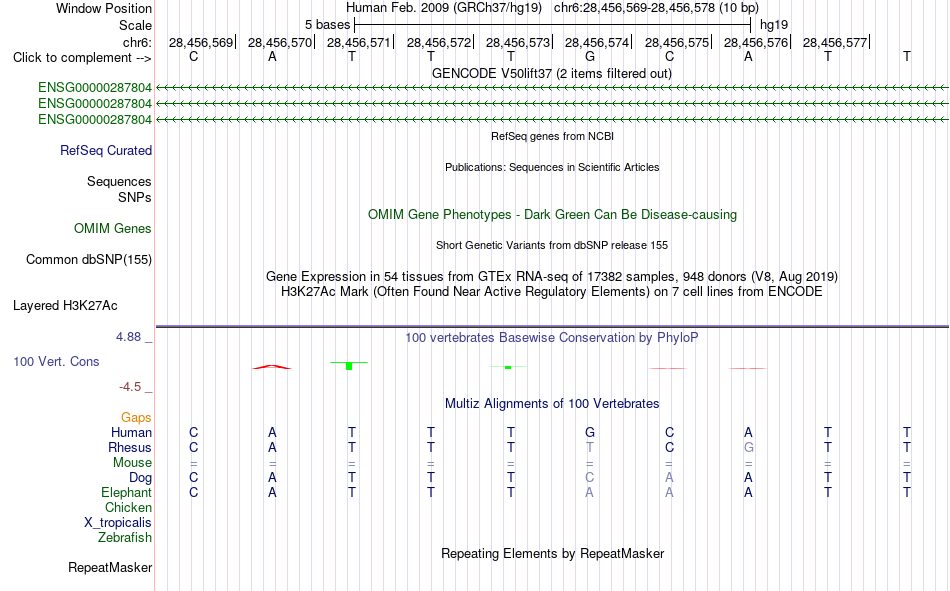Click 'Repeating Elements by RepeatMasker' title

pyautogui.click(x=553, y=553)
